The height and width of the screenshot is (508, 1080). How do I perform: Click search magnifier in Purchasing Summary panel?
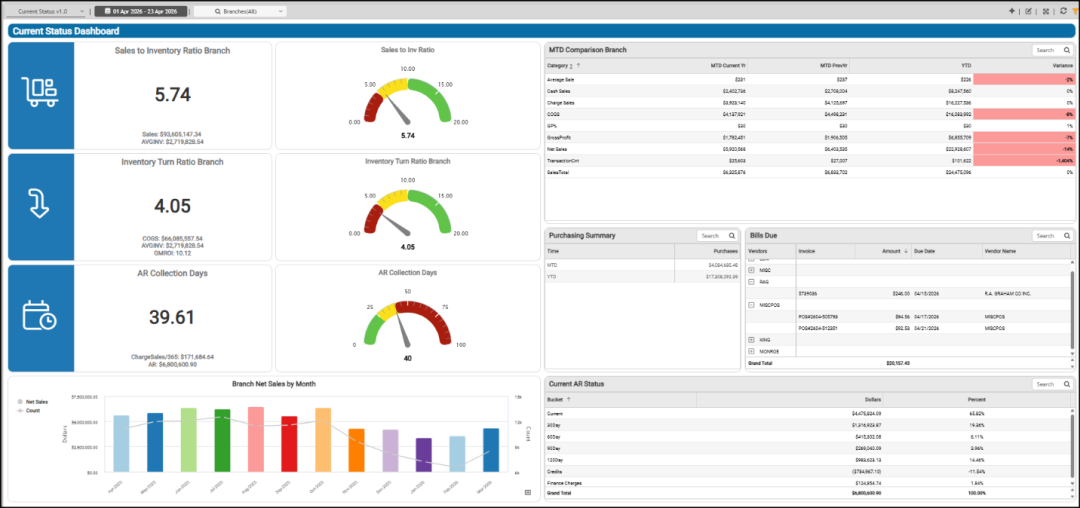point(731,235)
